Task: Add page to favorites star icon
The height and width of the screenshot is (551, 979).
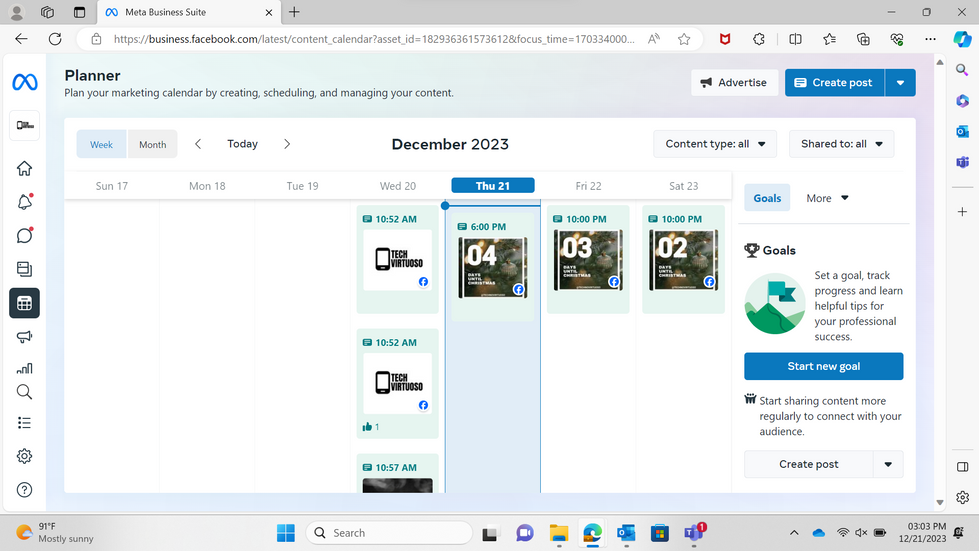Action: (684, 39)
